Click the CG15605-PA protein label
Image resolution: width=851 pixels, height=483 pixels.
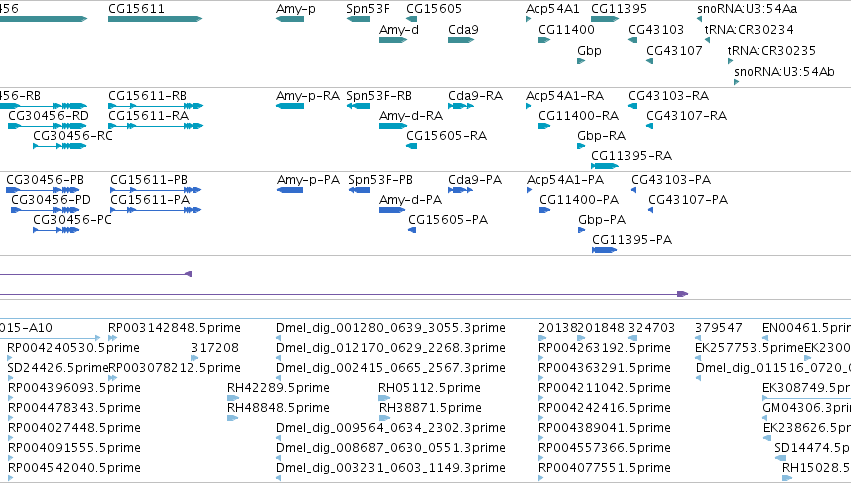coord(448,220)
